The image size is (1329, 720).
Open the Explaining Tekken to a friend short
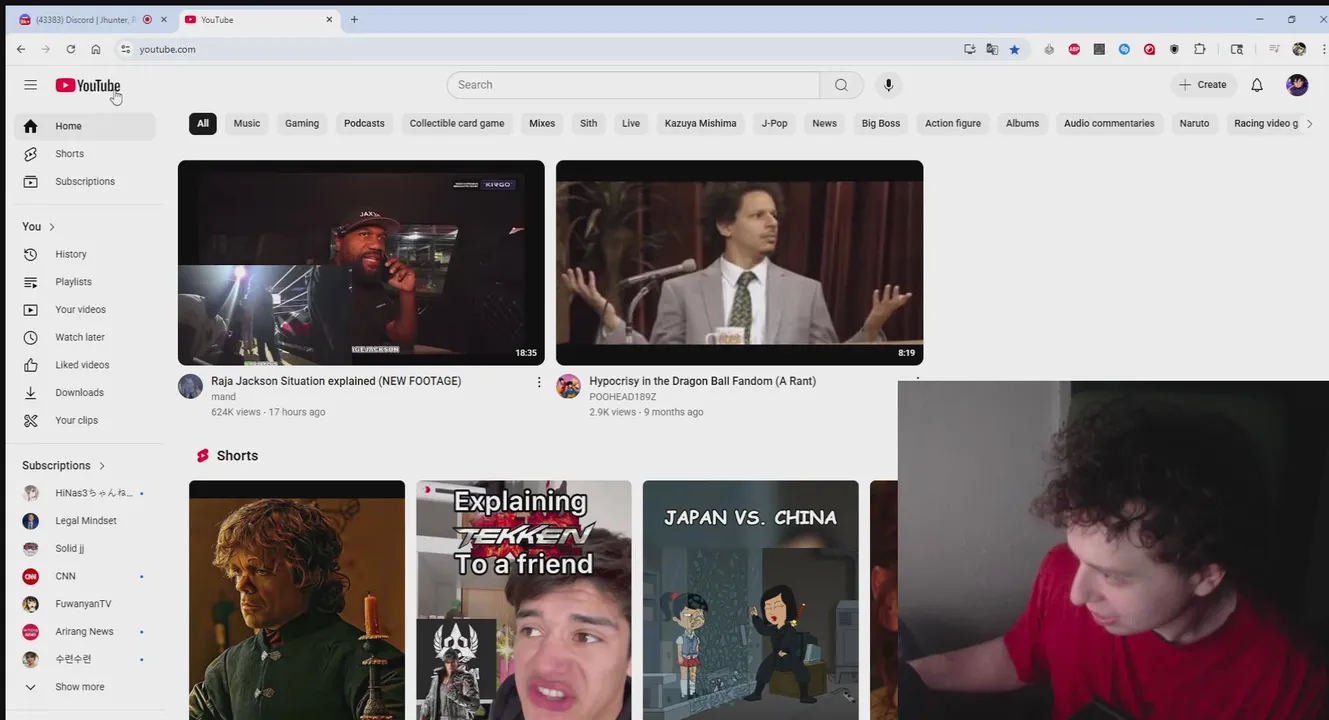tap(524, 600)
